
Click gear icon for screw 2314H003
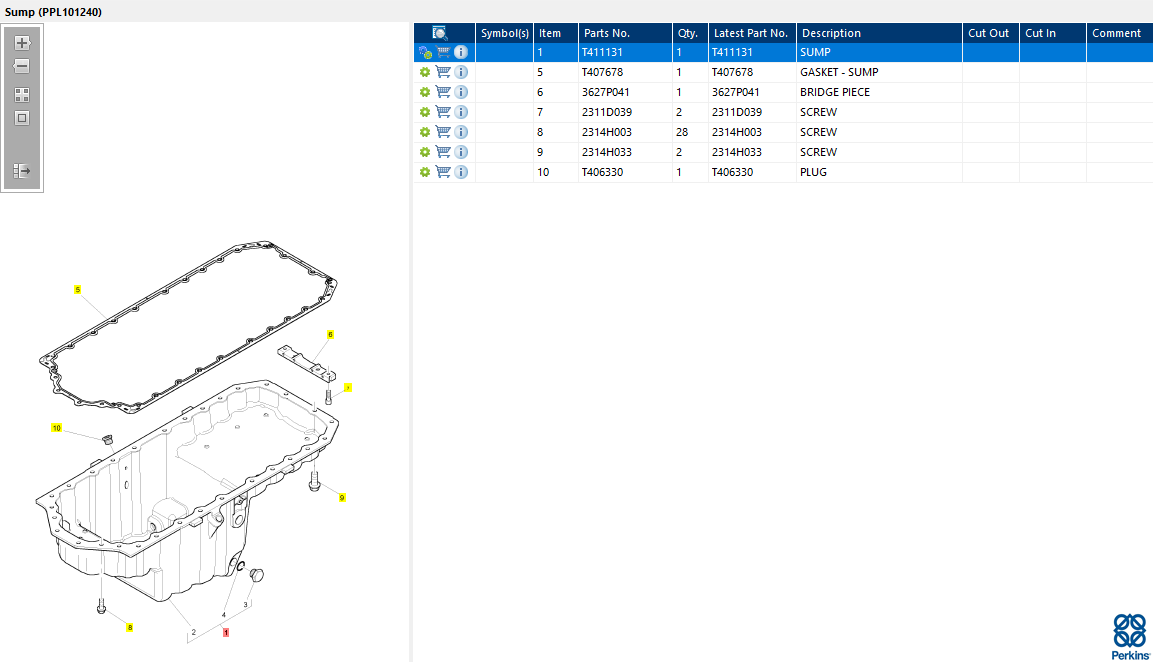(x=425, y=132)
